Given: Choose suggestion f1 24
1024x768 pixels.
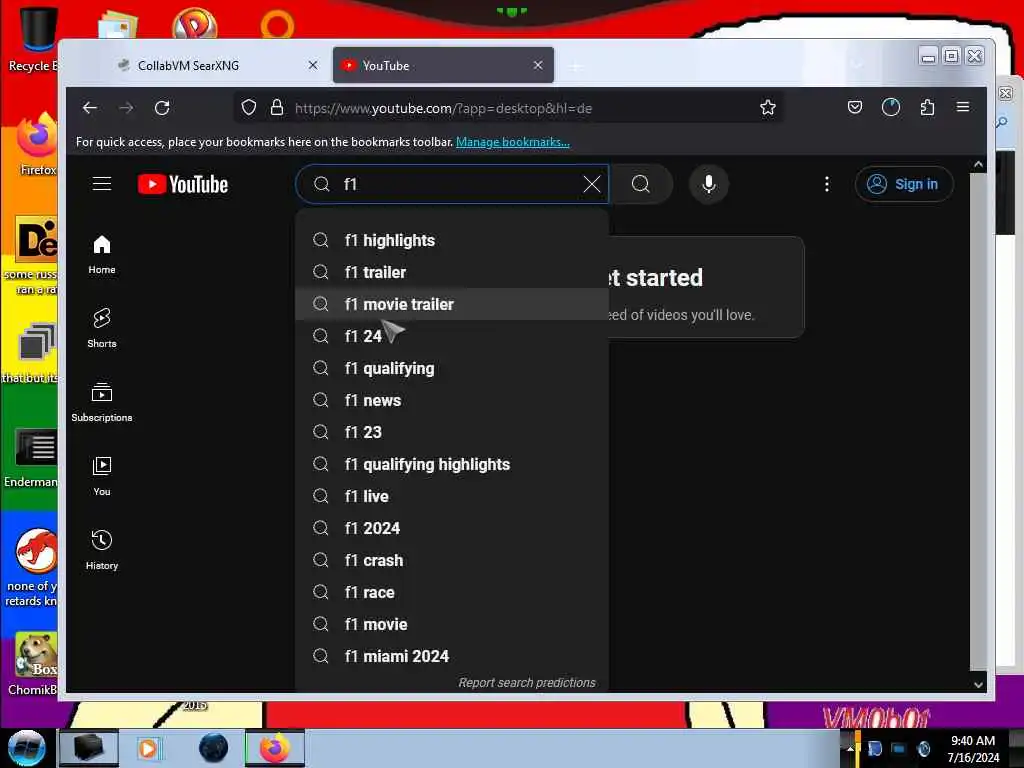Looking at the screenshot, I should (x=452, y=336).
